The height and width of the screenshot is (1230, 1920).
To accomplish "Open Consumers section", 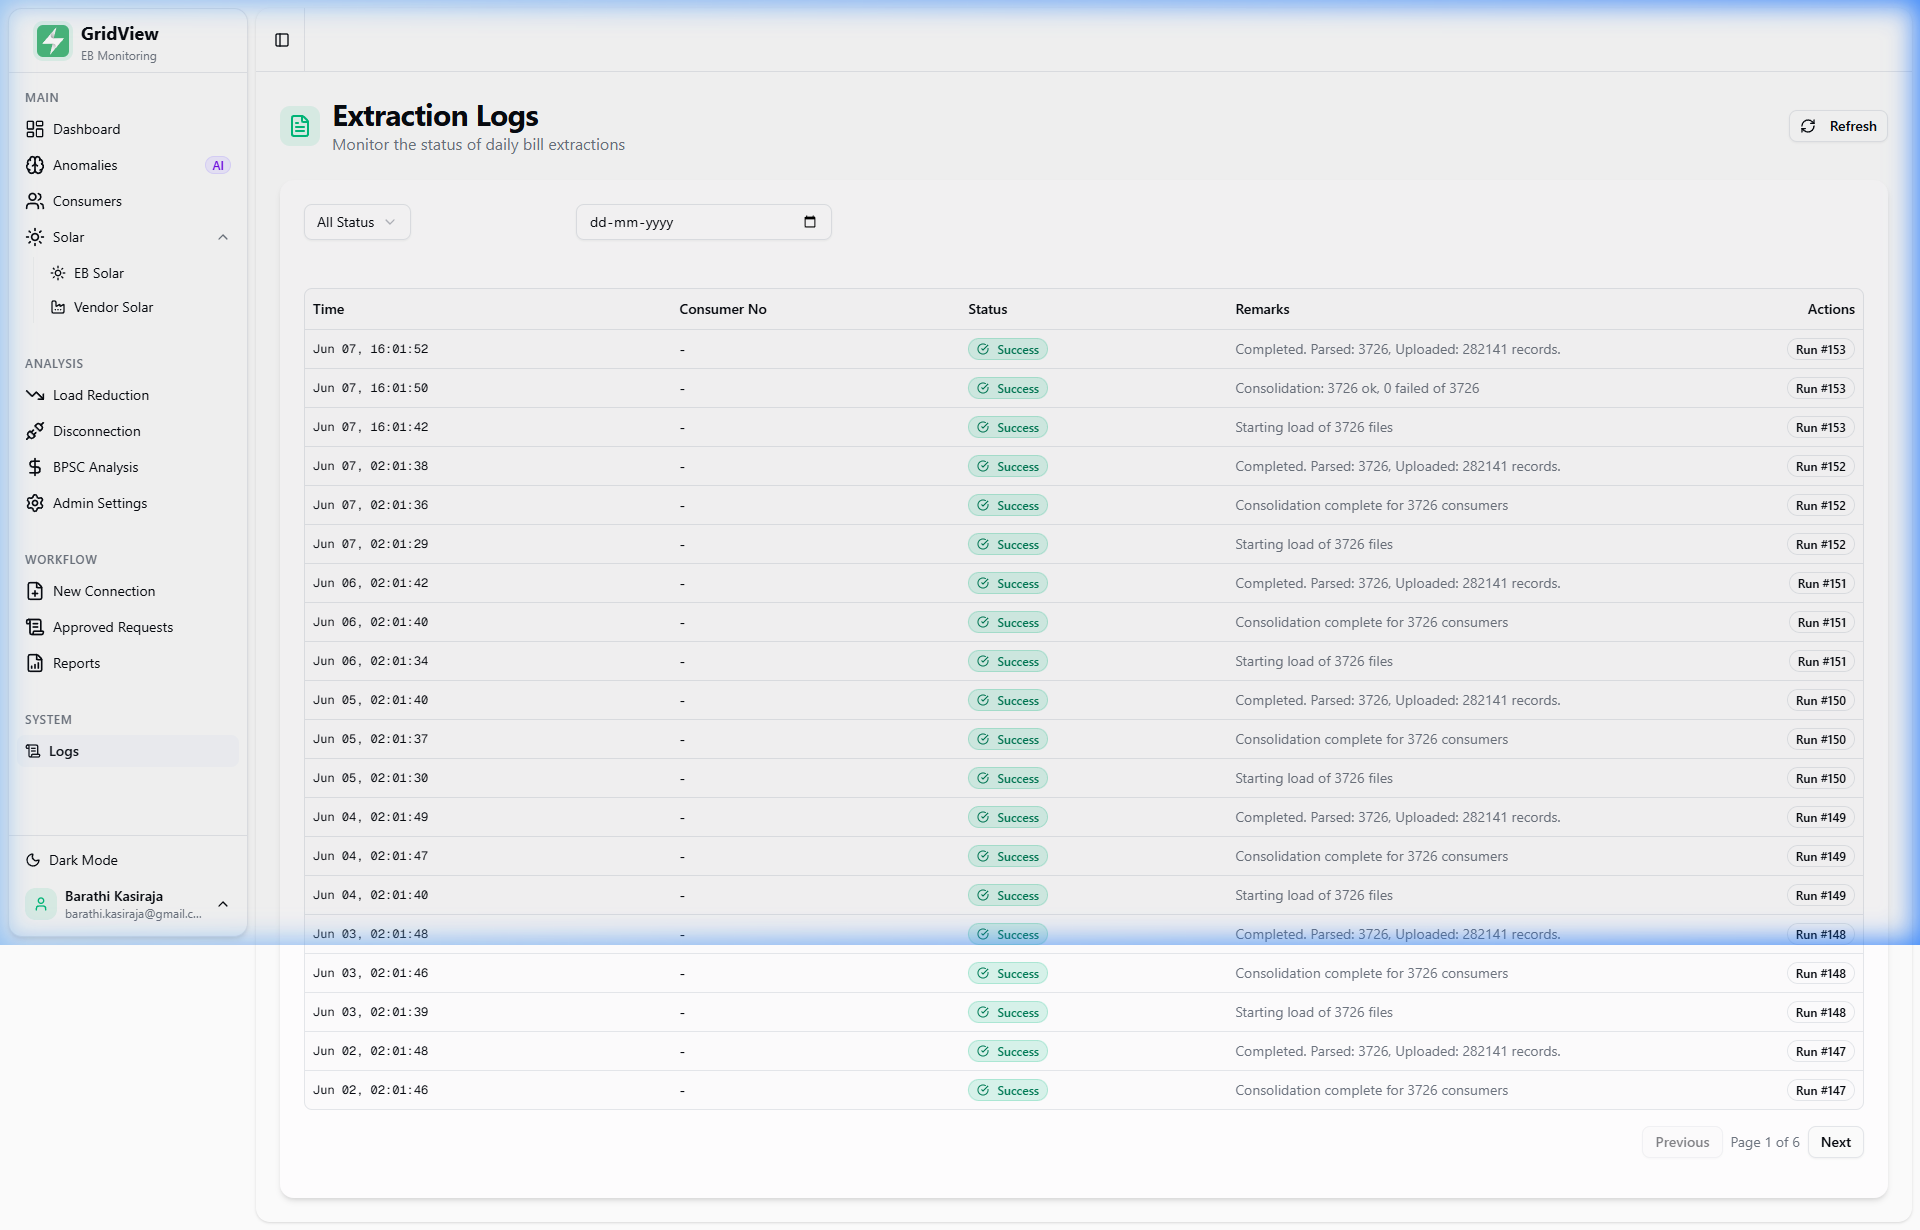I will pos(128,201).
